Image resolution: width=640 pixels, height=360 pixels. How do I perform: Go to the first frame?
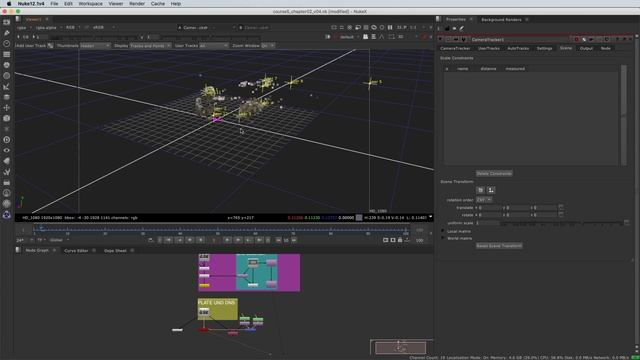pos(168,240)
